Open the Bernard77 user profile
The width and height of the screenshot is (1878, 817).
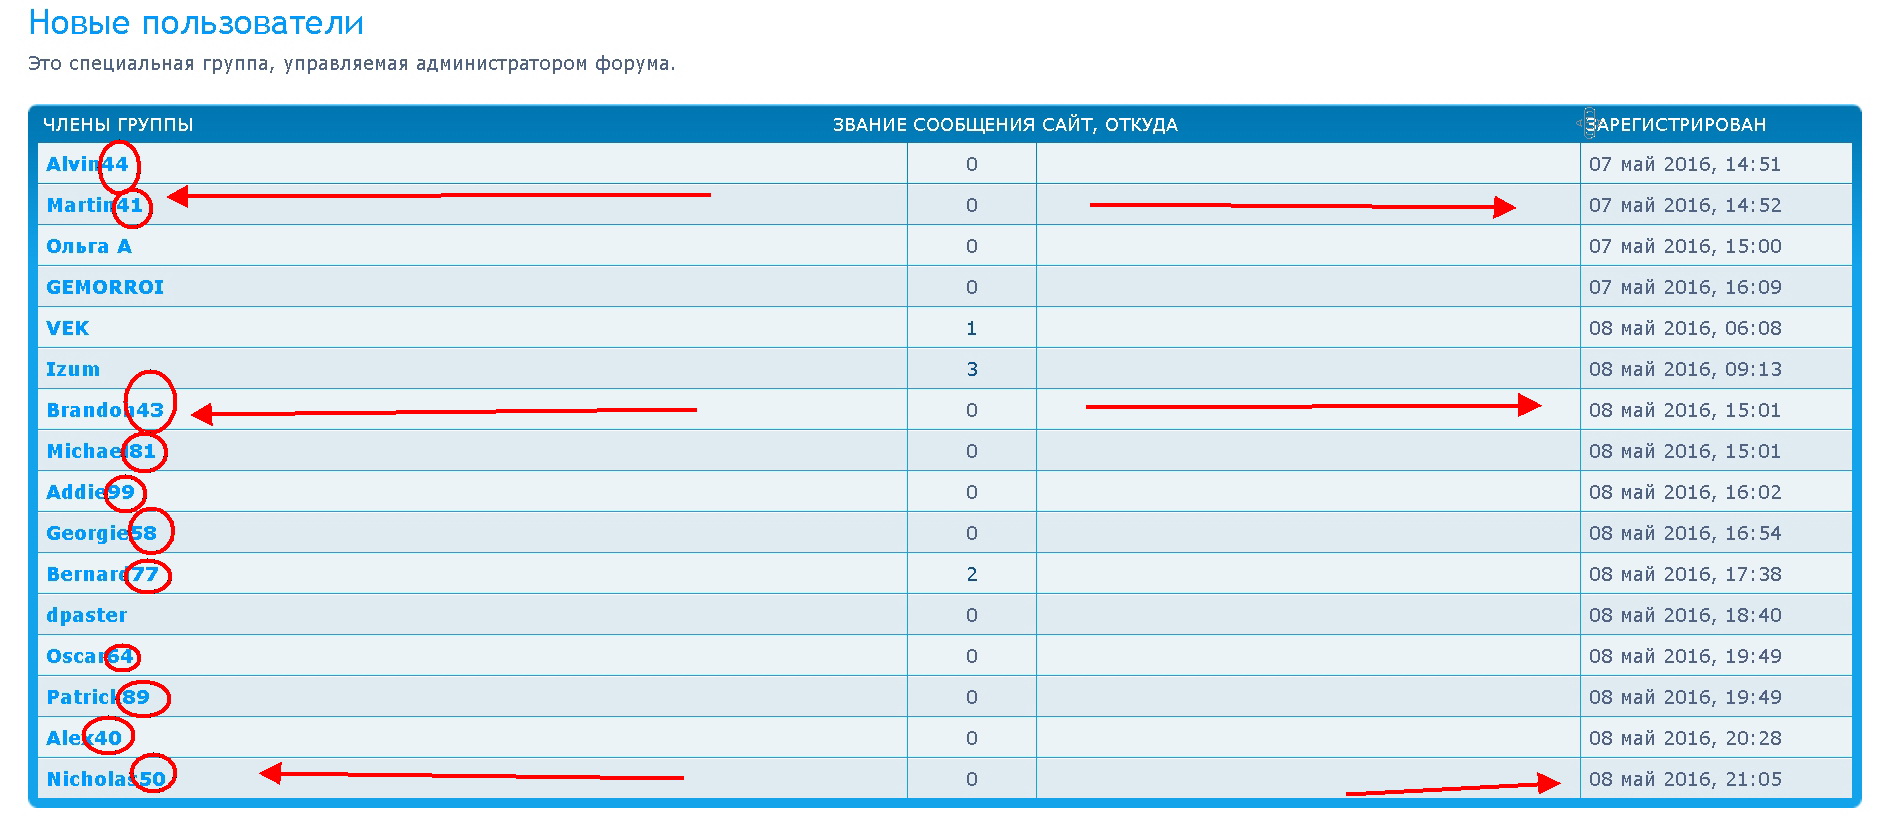[102, 574]
